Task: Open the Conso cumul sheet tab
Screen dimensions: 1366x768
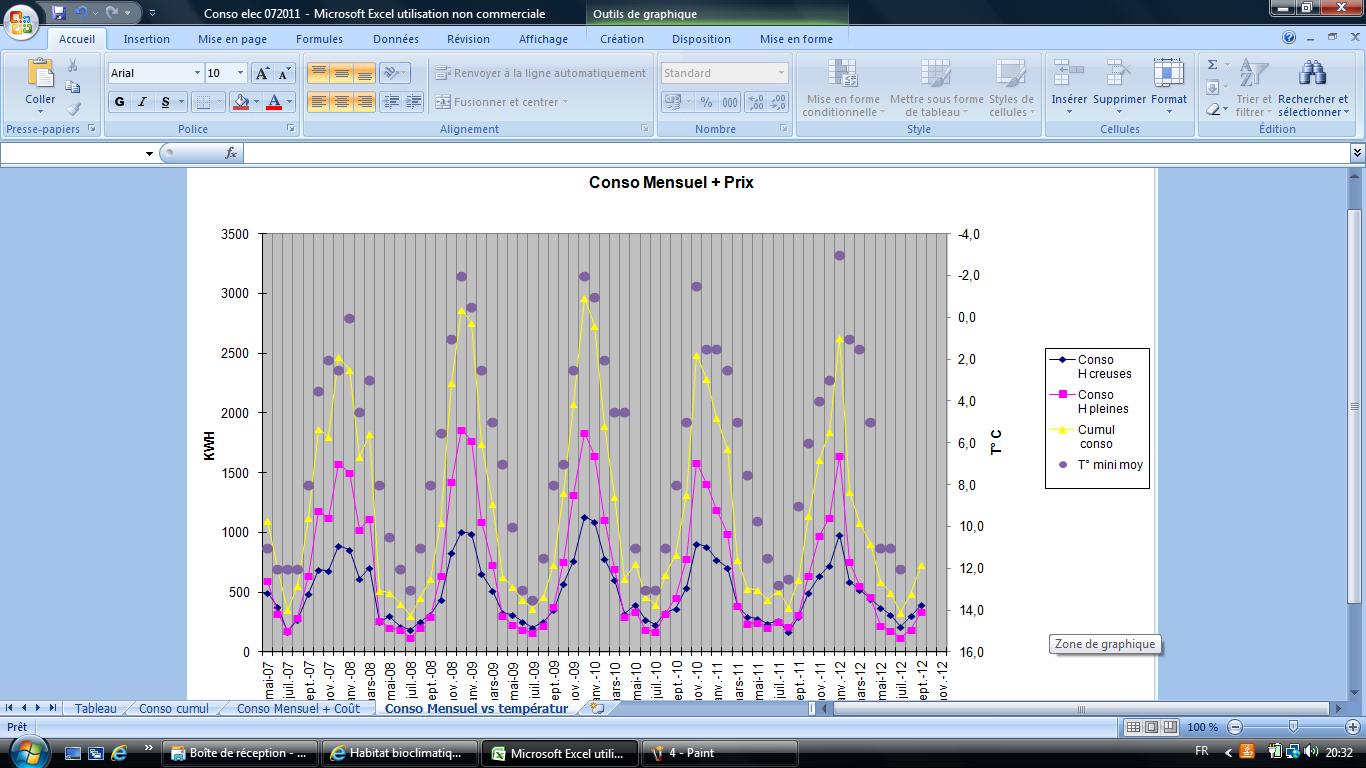Action: (x=174, y=708)
